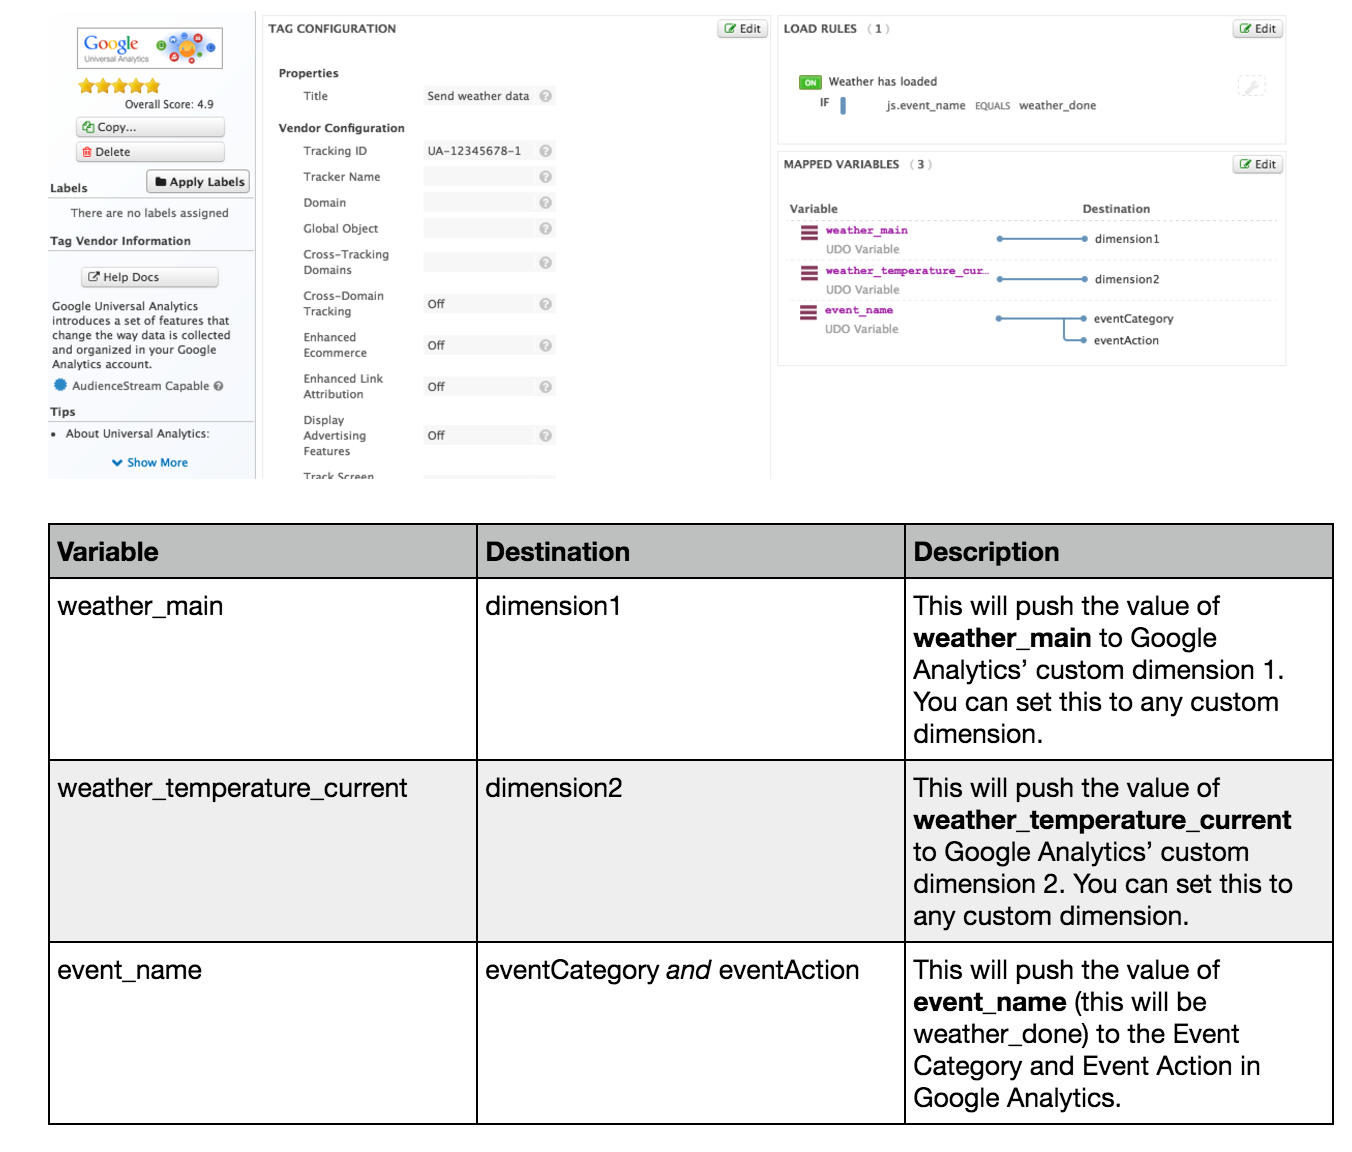
Task: Click the five-star rating icon
Action: click(x=119, y=86)
